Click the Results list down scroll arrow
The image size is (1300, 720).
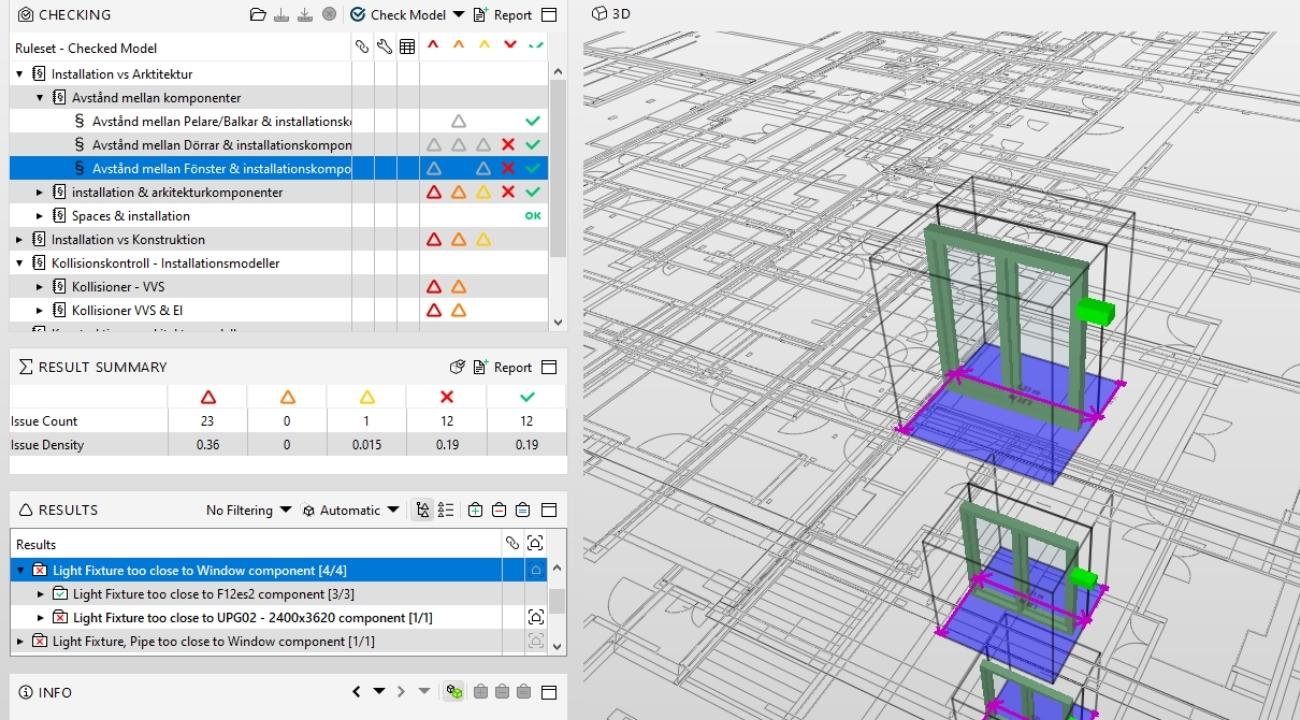[x=558, y=646]
